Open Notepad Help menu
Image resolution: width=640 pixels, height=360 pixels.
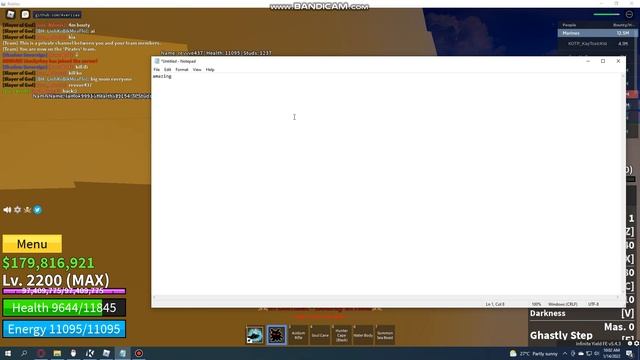pyautogui.click(x=210, y=70)
